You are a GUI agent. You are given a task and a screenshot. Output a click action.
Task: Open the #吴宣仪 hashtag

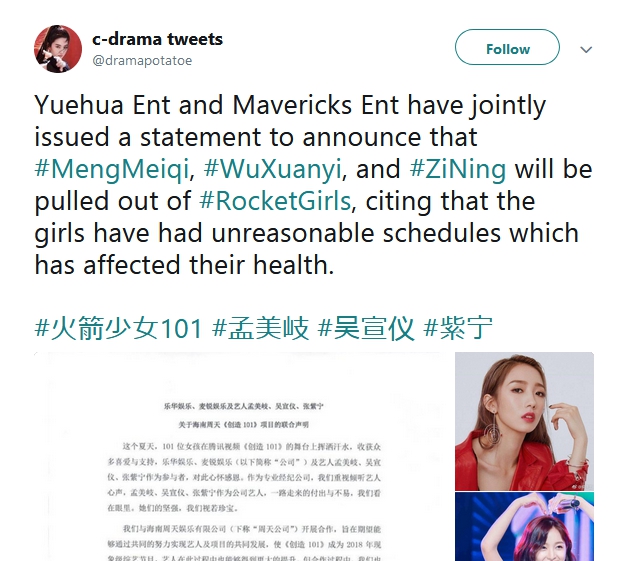[x=366, y=328]
